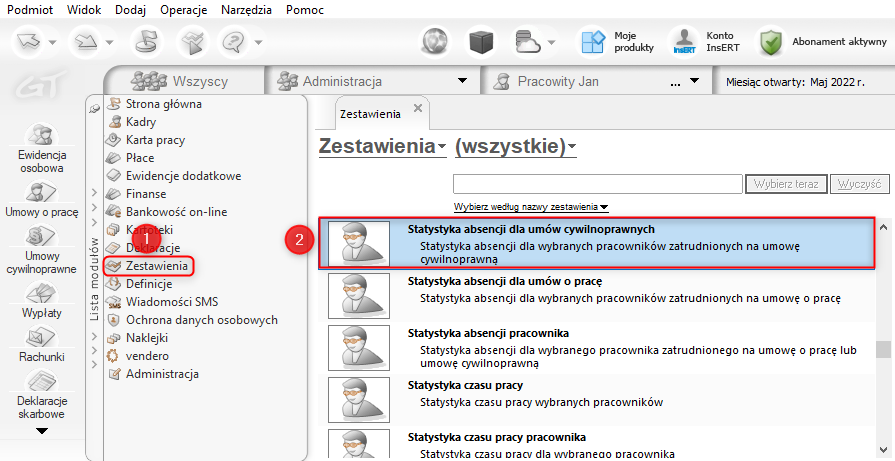895x461 pixels.
Task: Open the Wiadomości SMS module
Action: 163,302
